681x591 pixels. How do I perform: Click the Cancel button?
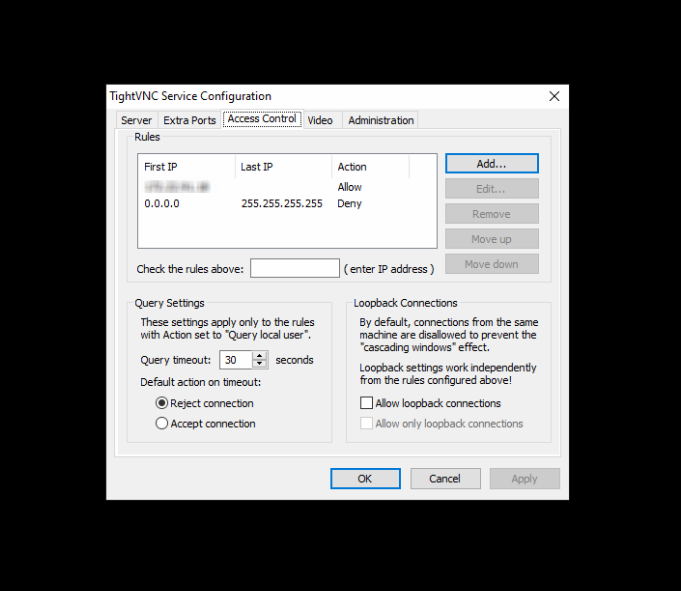(x=445, y=479)
